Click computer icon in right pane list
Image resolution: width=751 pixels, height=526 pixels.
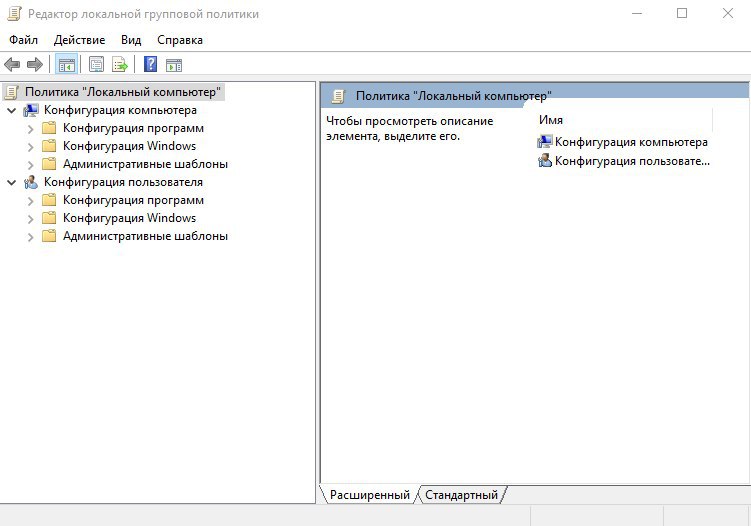(x=545, y=142)
